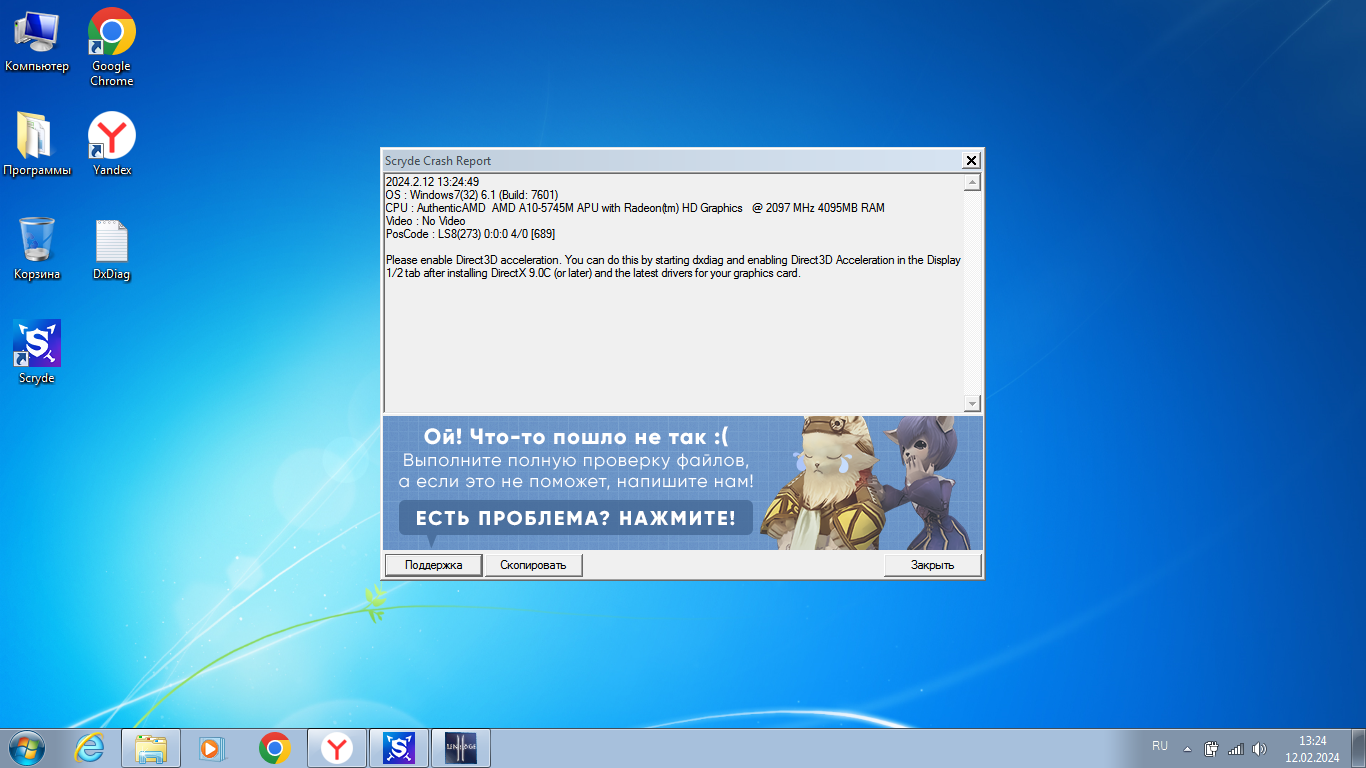The image size is (1366, 768).
Task: Show hidden system tray icons
Action: pyautogui.click(x=1187, y=748)
